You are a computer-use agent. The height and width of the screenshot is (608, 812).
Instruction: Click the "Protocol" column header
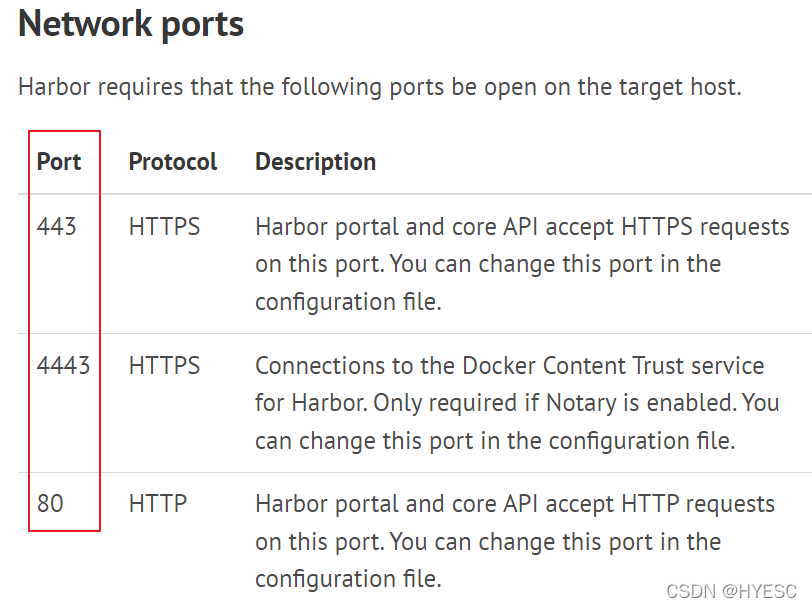tap(172, 162)
